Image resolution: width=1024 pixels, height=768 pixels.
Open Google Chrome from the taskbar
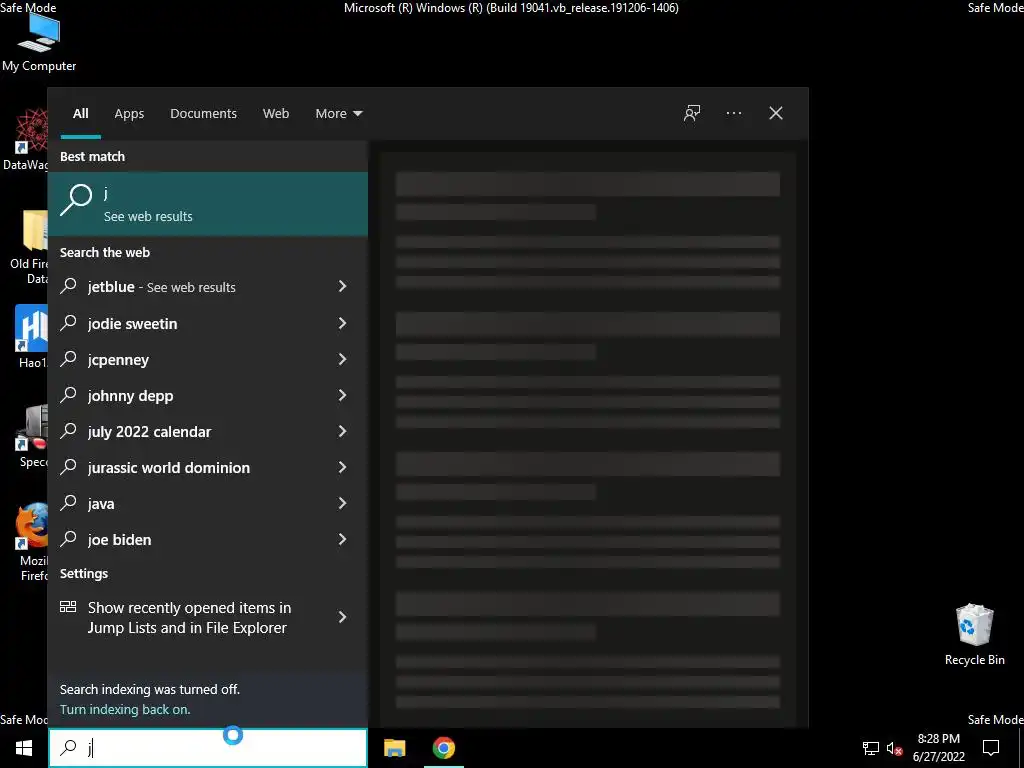tap(443, 748)
